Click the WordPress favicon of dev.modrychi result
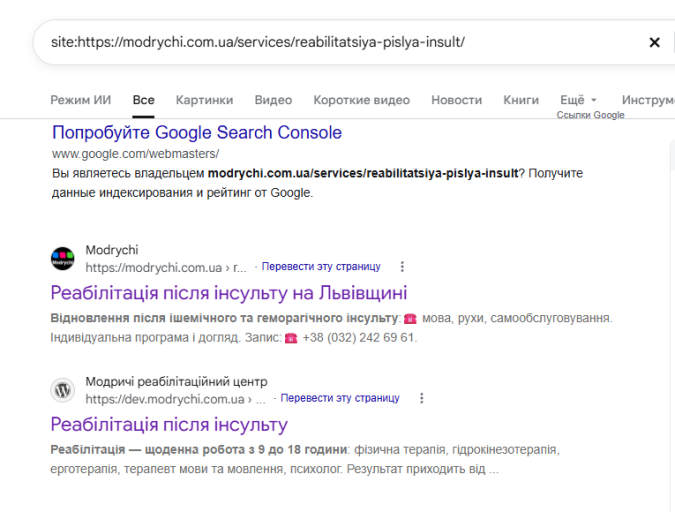675x512 pixels. (63, 390)
